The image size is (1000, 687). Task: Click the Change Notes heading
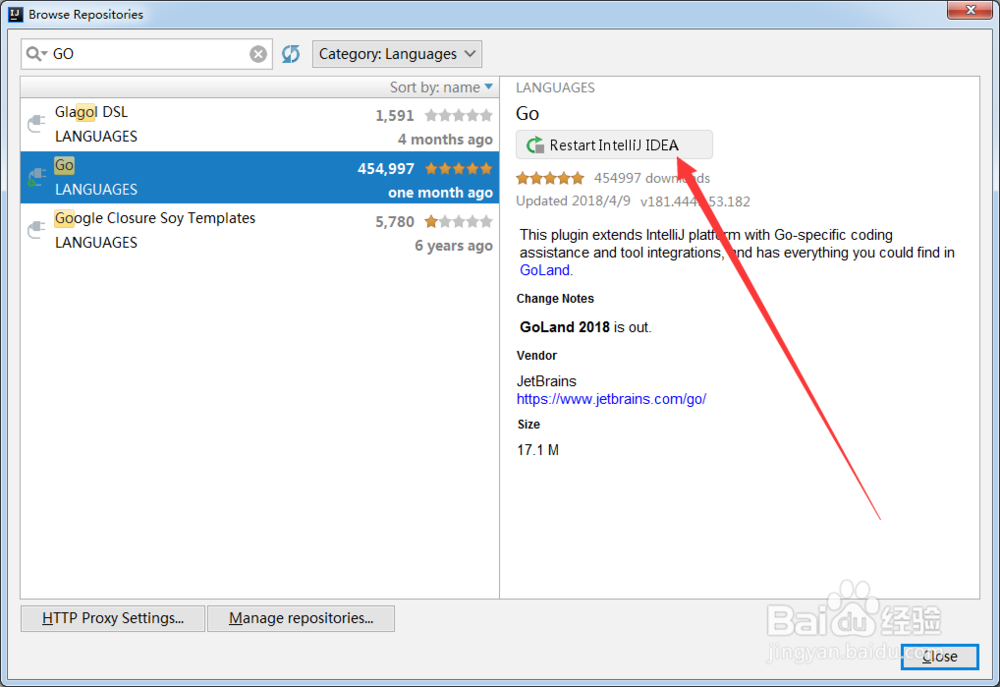pyautogui.click(x=555, y=299)
